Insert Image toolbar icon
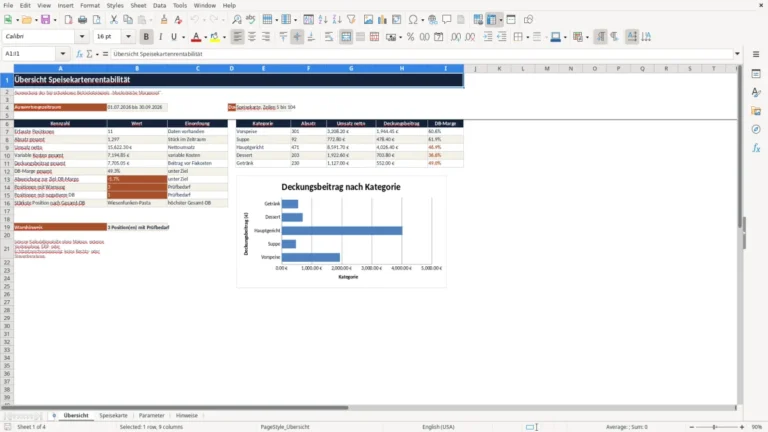Screen dimensions: 768x432 tap(368, 20)
